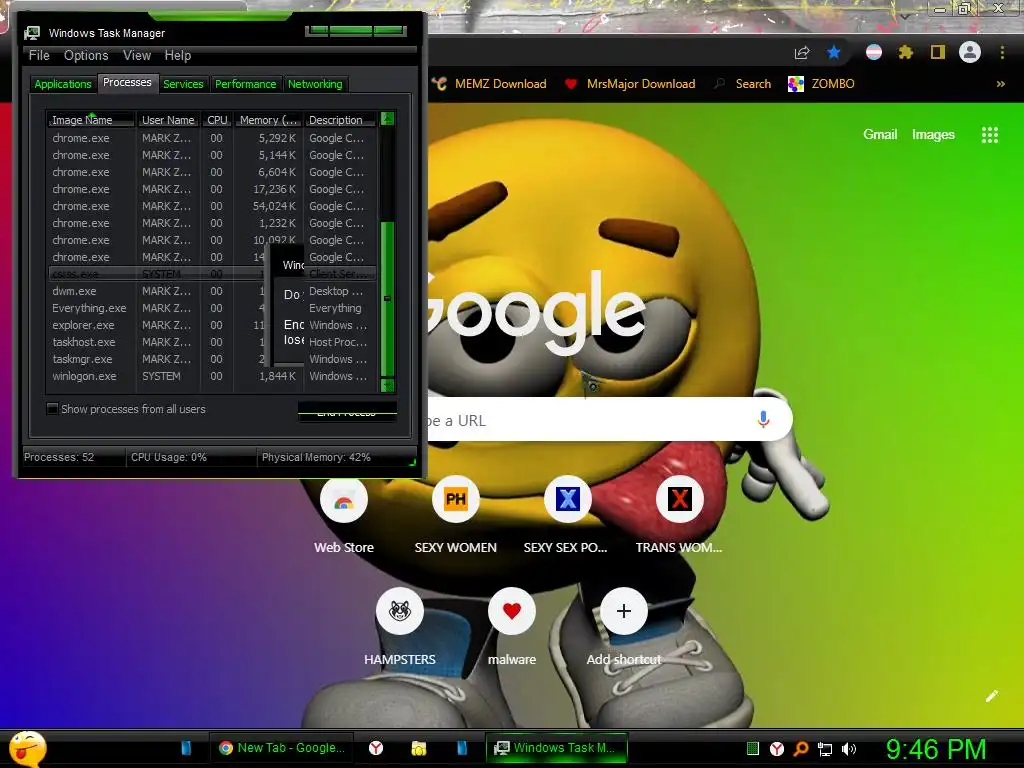The height and width of the screenshot is (768, 1024).
Task: Click the customize page pencil icon
Action: [x=991, y=696]
